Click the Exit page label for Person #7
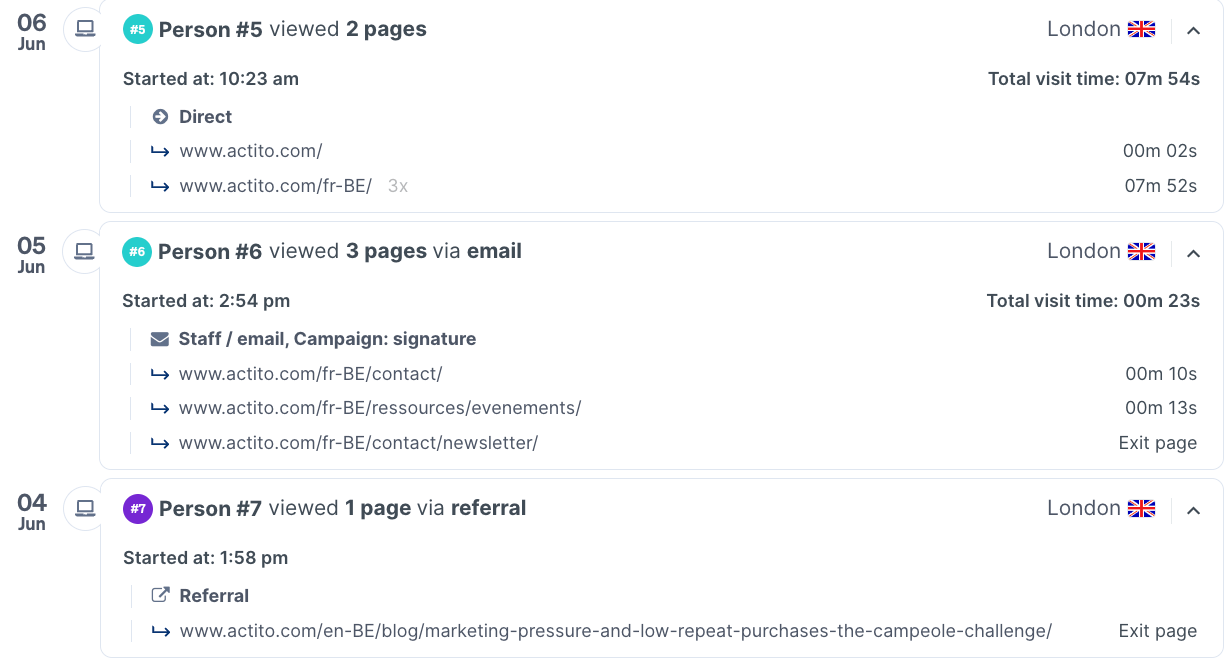The image size is (1232, 662). [x=1158, y=630]
